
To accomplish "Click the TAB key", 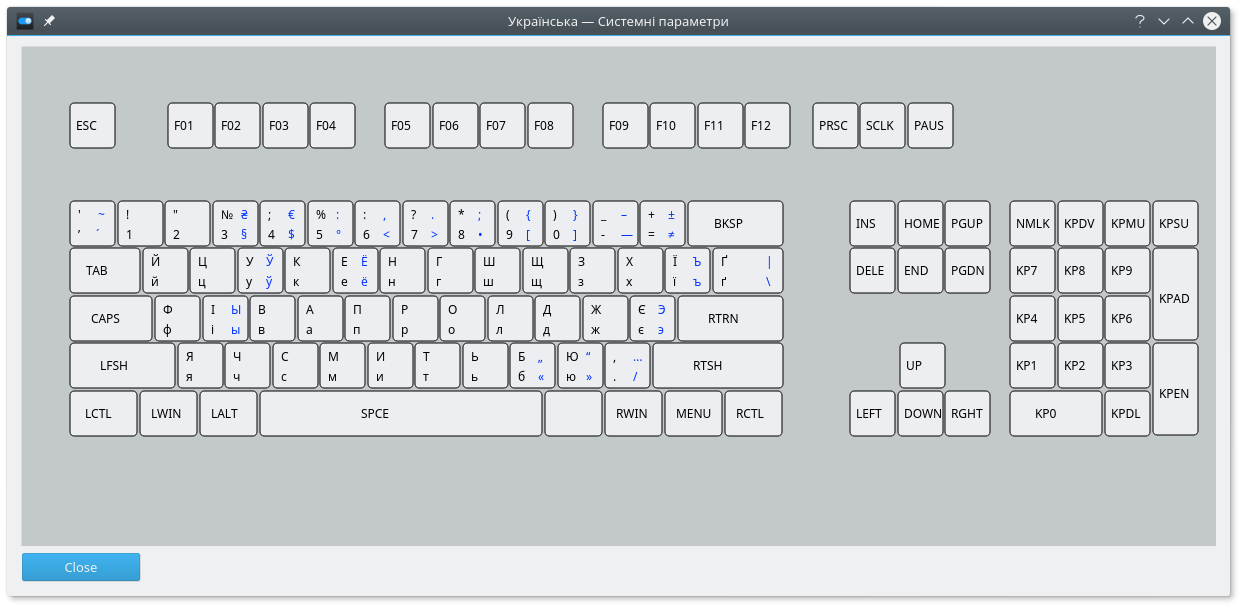I will tap(105, 271).
